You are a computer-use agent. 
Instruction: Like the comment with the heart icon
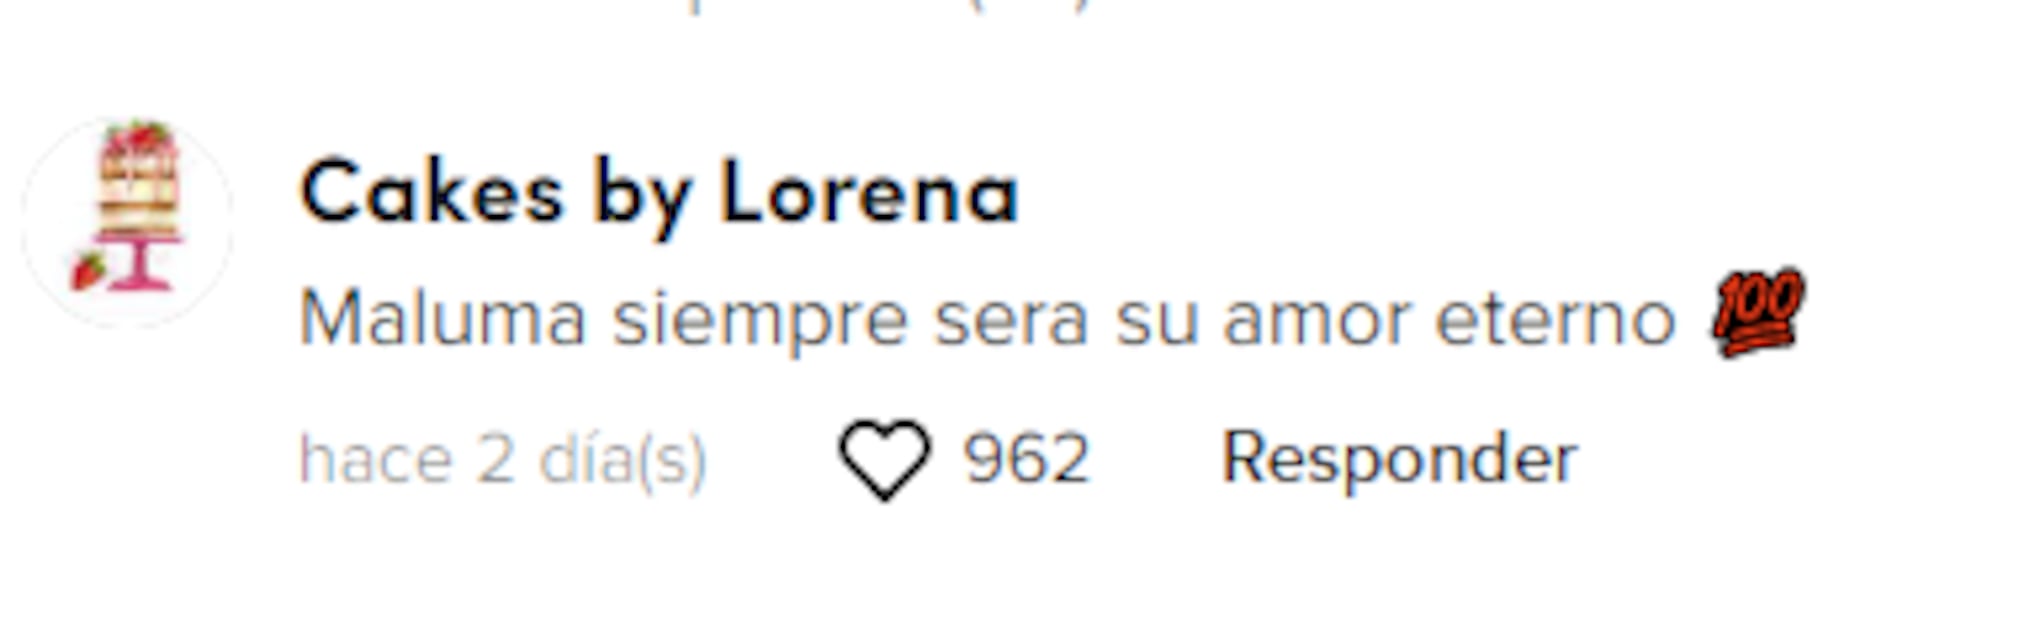884,459
